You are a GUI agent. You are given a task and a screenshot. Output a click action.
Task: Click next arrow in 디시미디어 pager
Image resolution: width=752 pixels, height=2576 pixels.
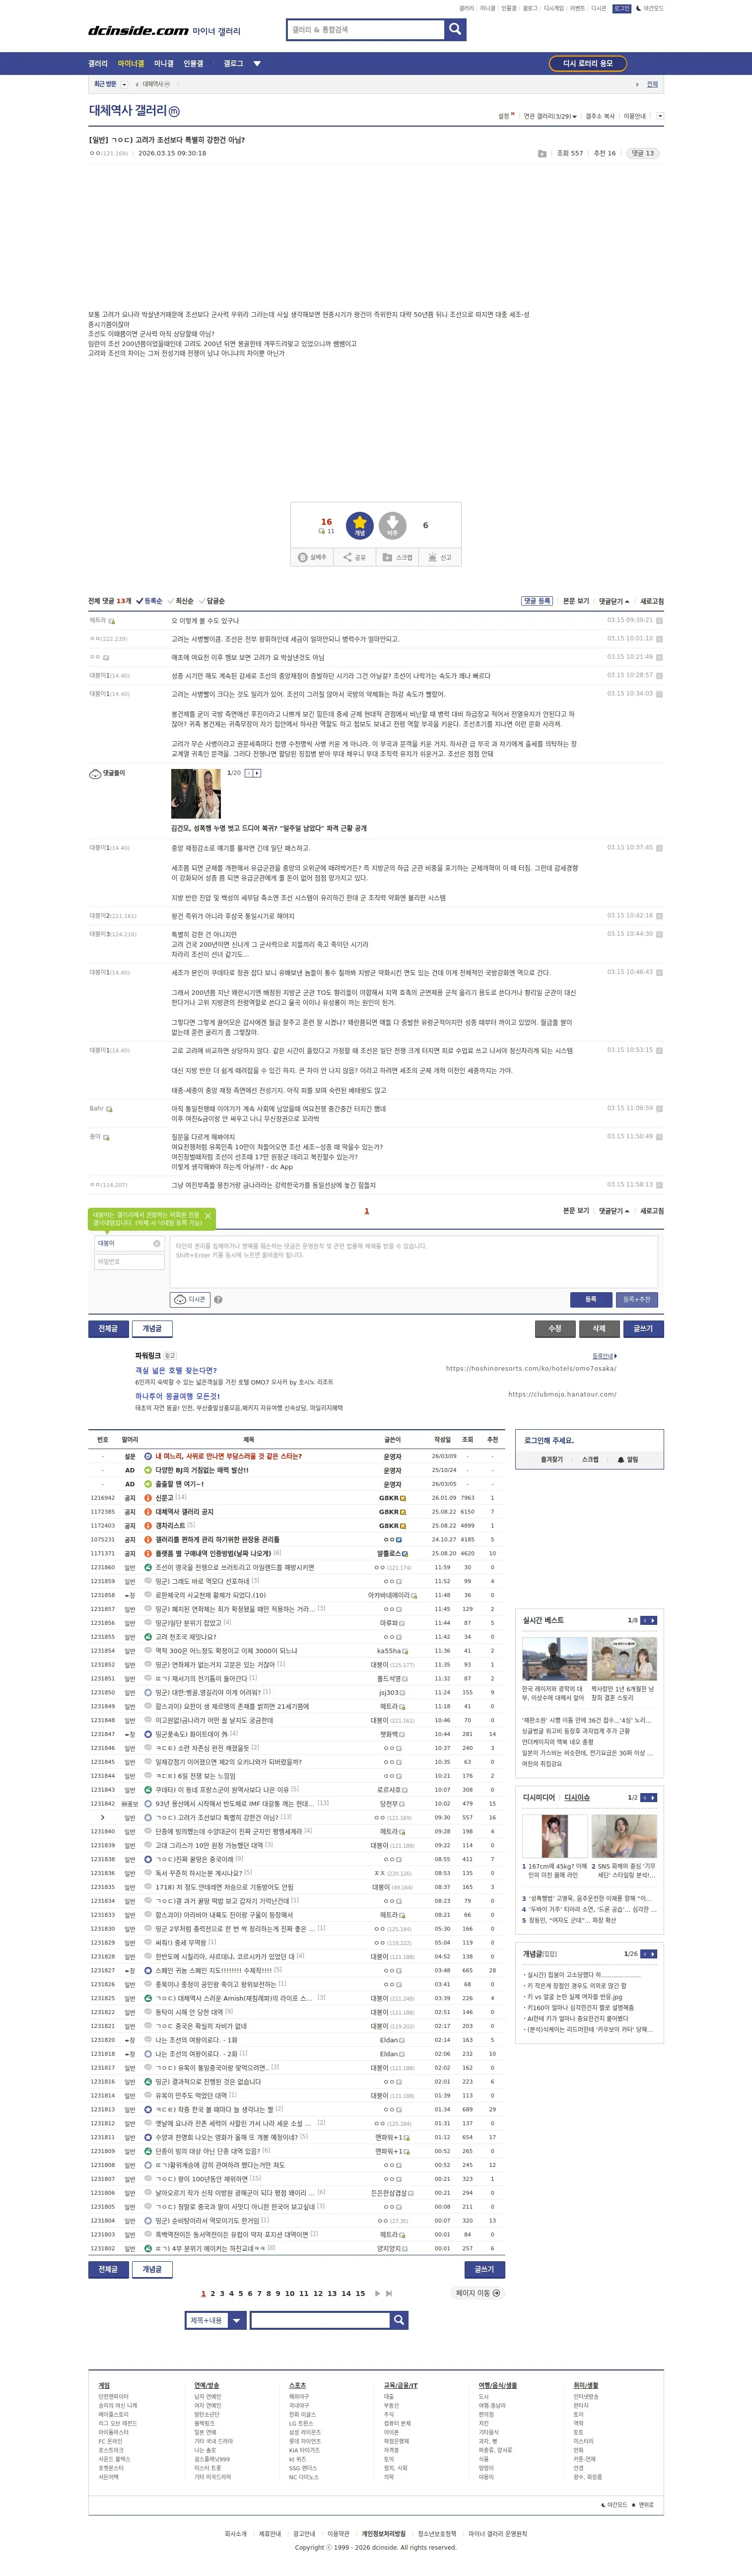[654, 1797]
